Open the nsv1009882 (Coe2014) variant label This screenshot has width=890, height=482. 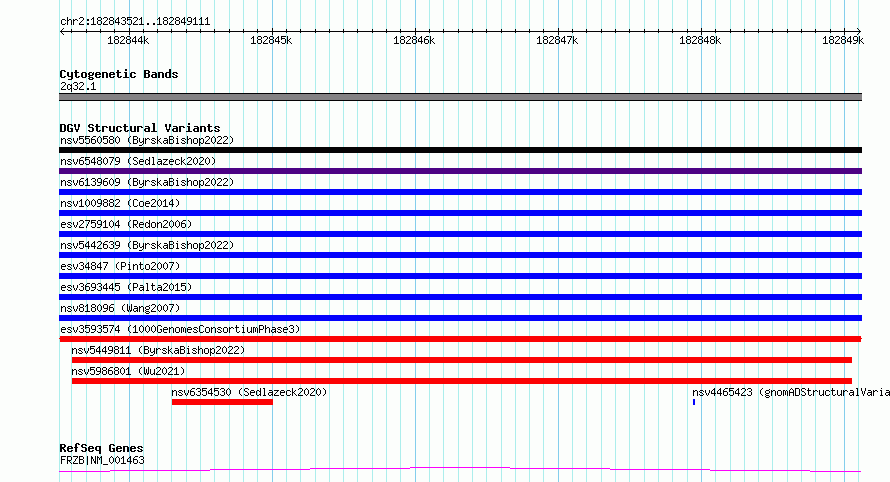[x=120, y=203]
